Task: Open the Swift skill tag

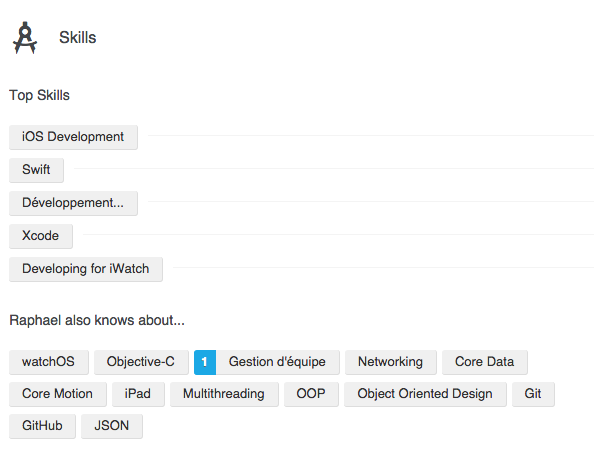Action: pyautogui.click(x=36, y=170)
